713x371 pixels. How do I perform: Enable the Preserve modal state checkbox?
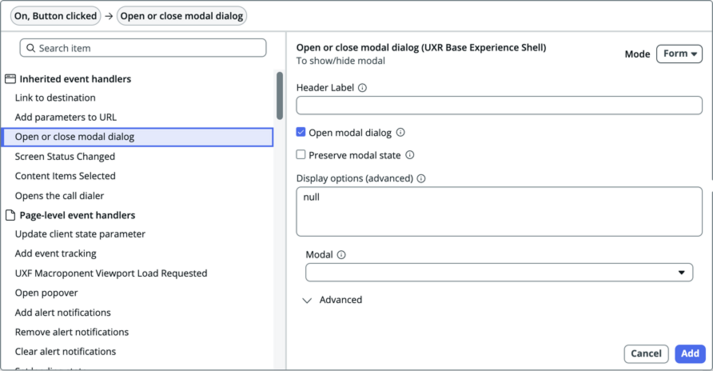301,155
